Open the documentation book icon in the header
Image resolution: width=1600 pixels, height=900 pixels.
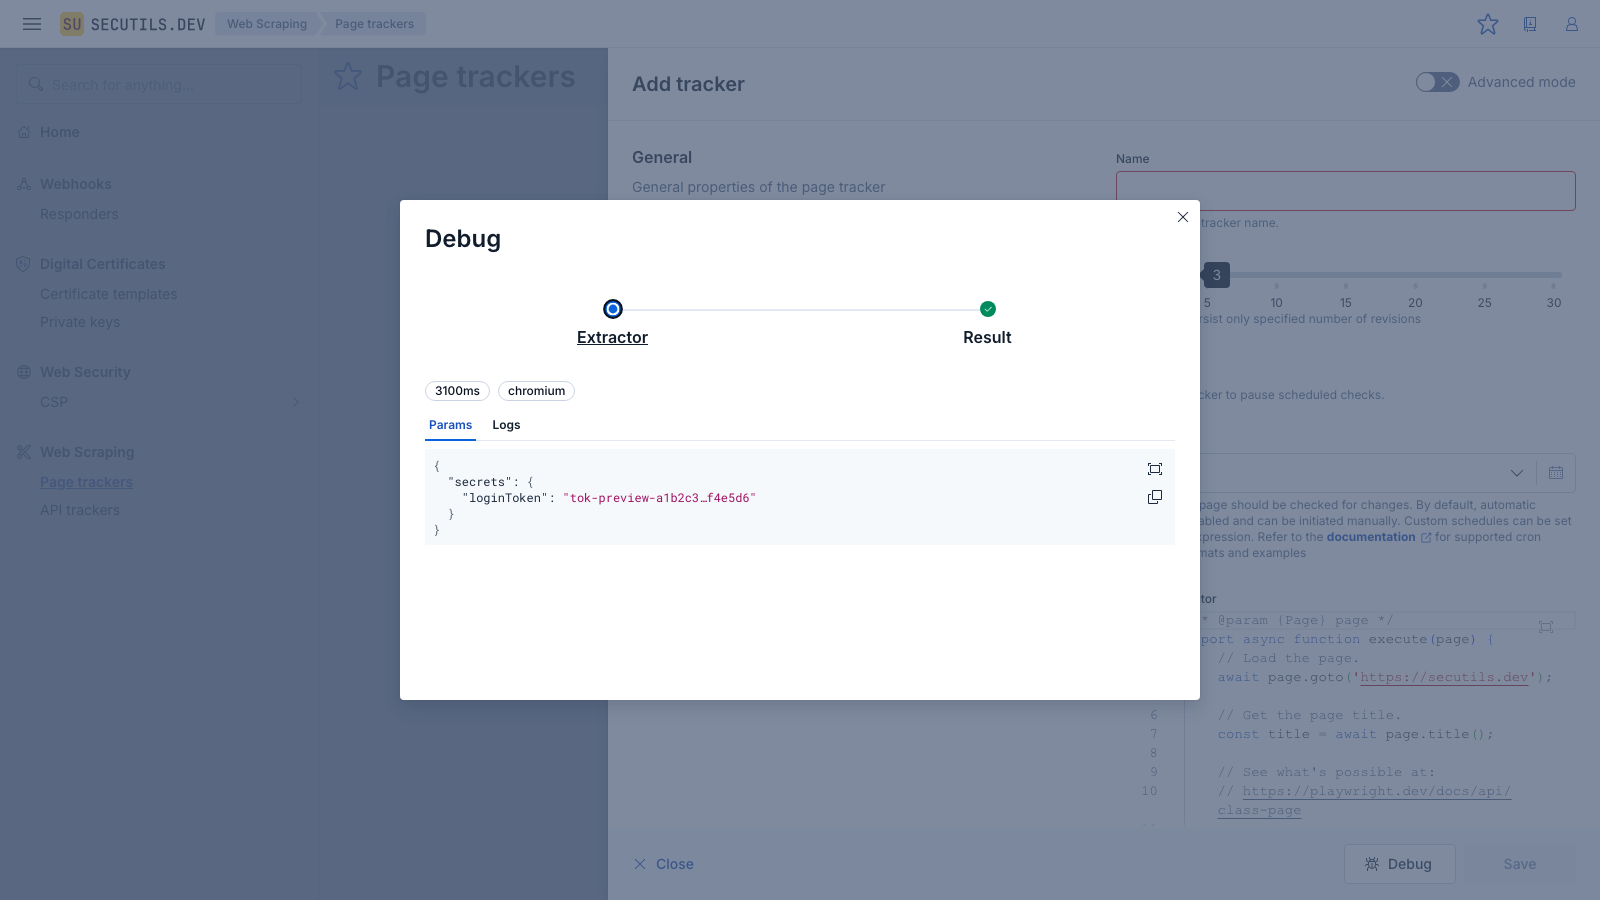click(x=1530, y=24)
